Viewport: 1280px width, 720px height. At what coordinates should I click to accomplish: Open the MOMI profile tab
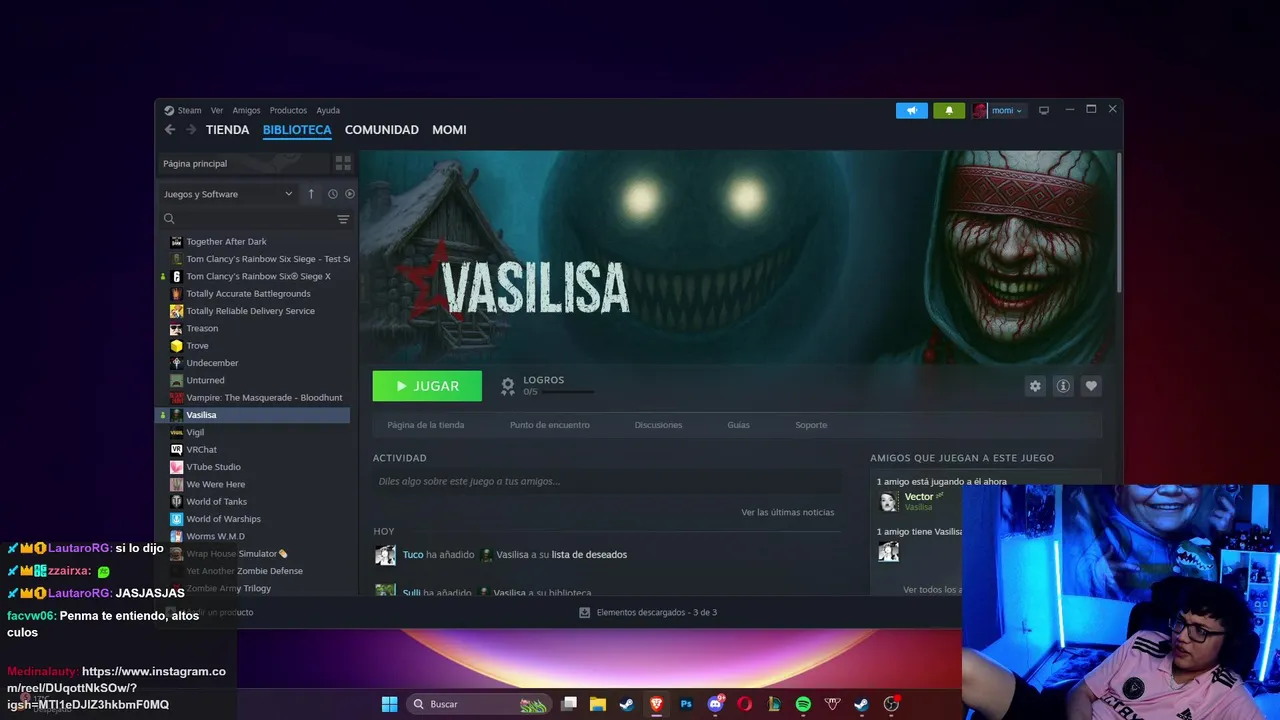coord(449,130)
